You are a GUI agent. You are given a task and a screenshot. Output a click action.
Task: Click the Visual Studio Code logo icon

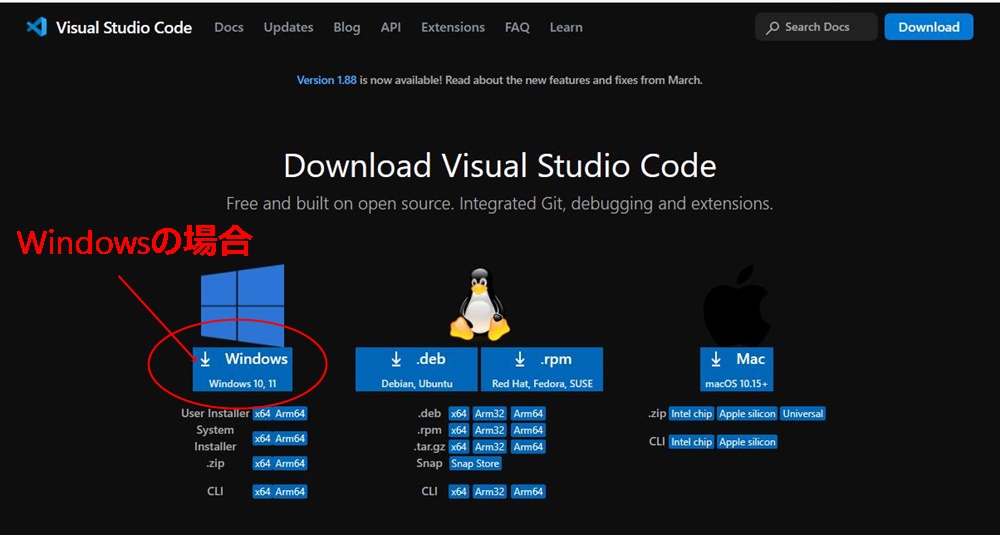[36, 27]
